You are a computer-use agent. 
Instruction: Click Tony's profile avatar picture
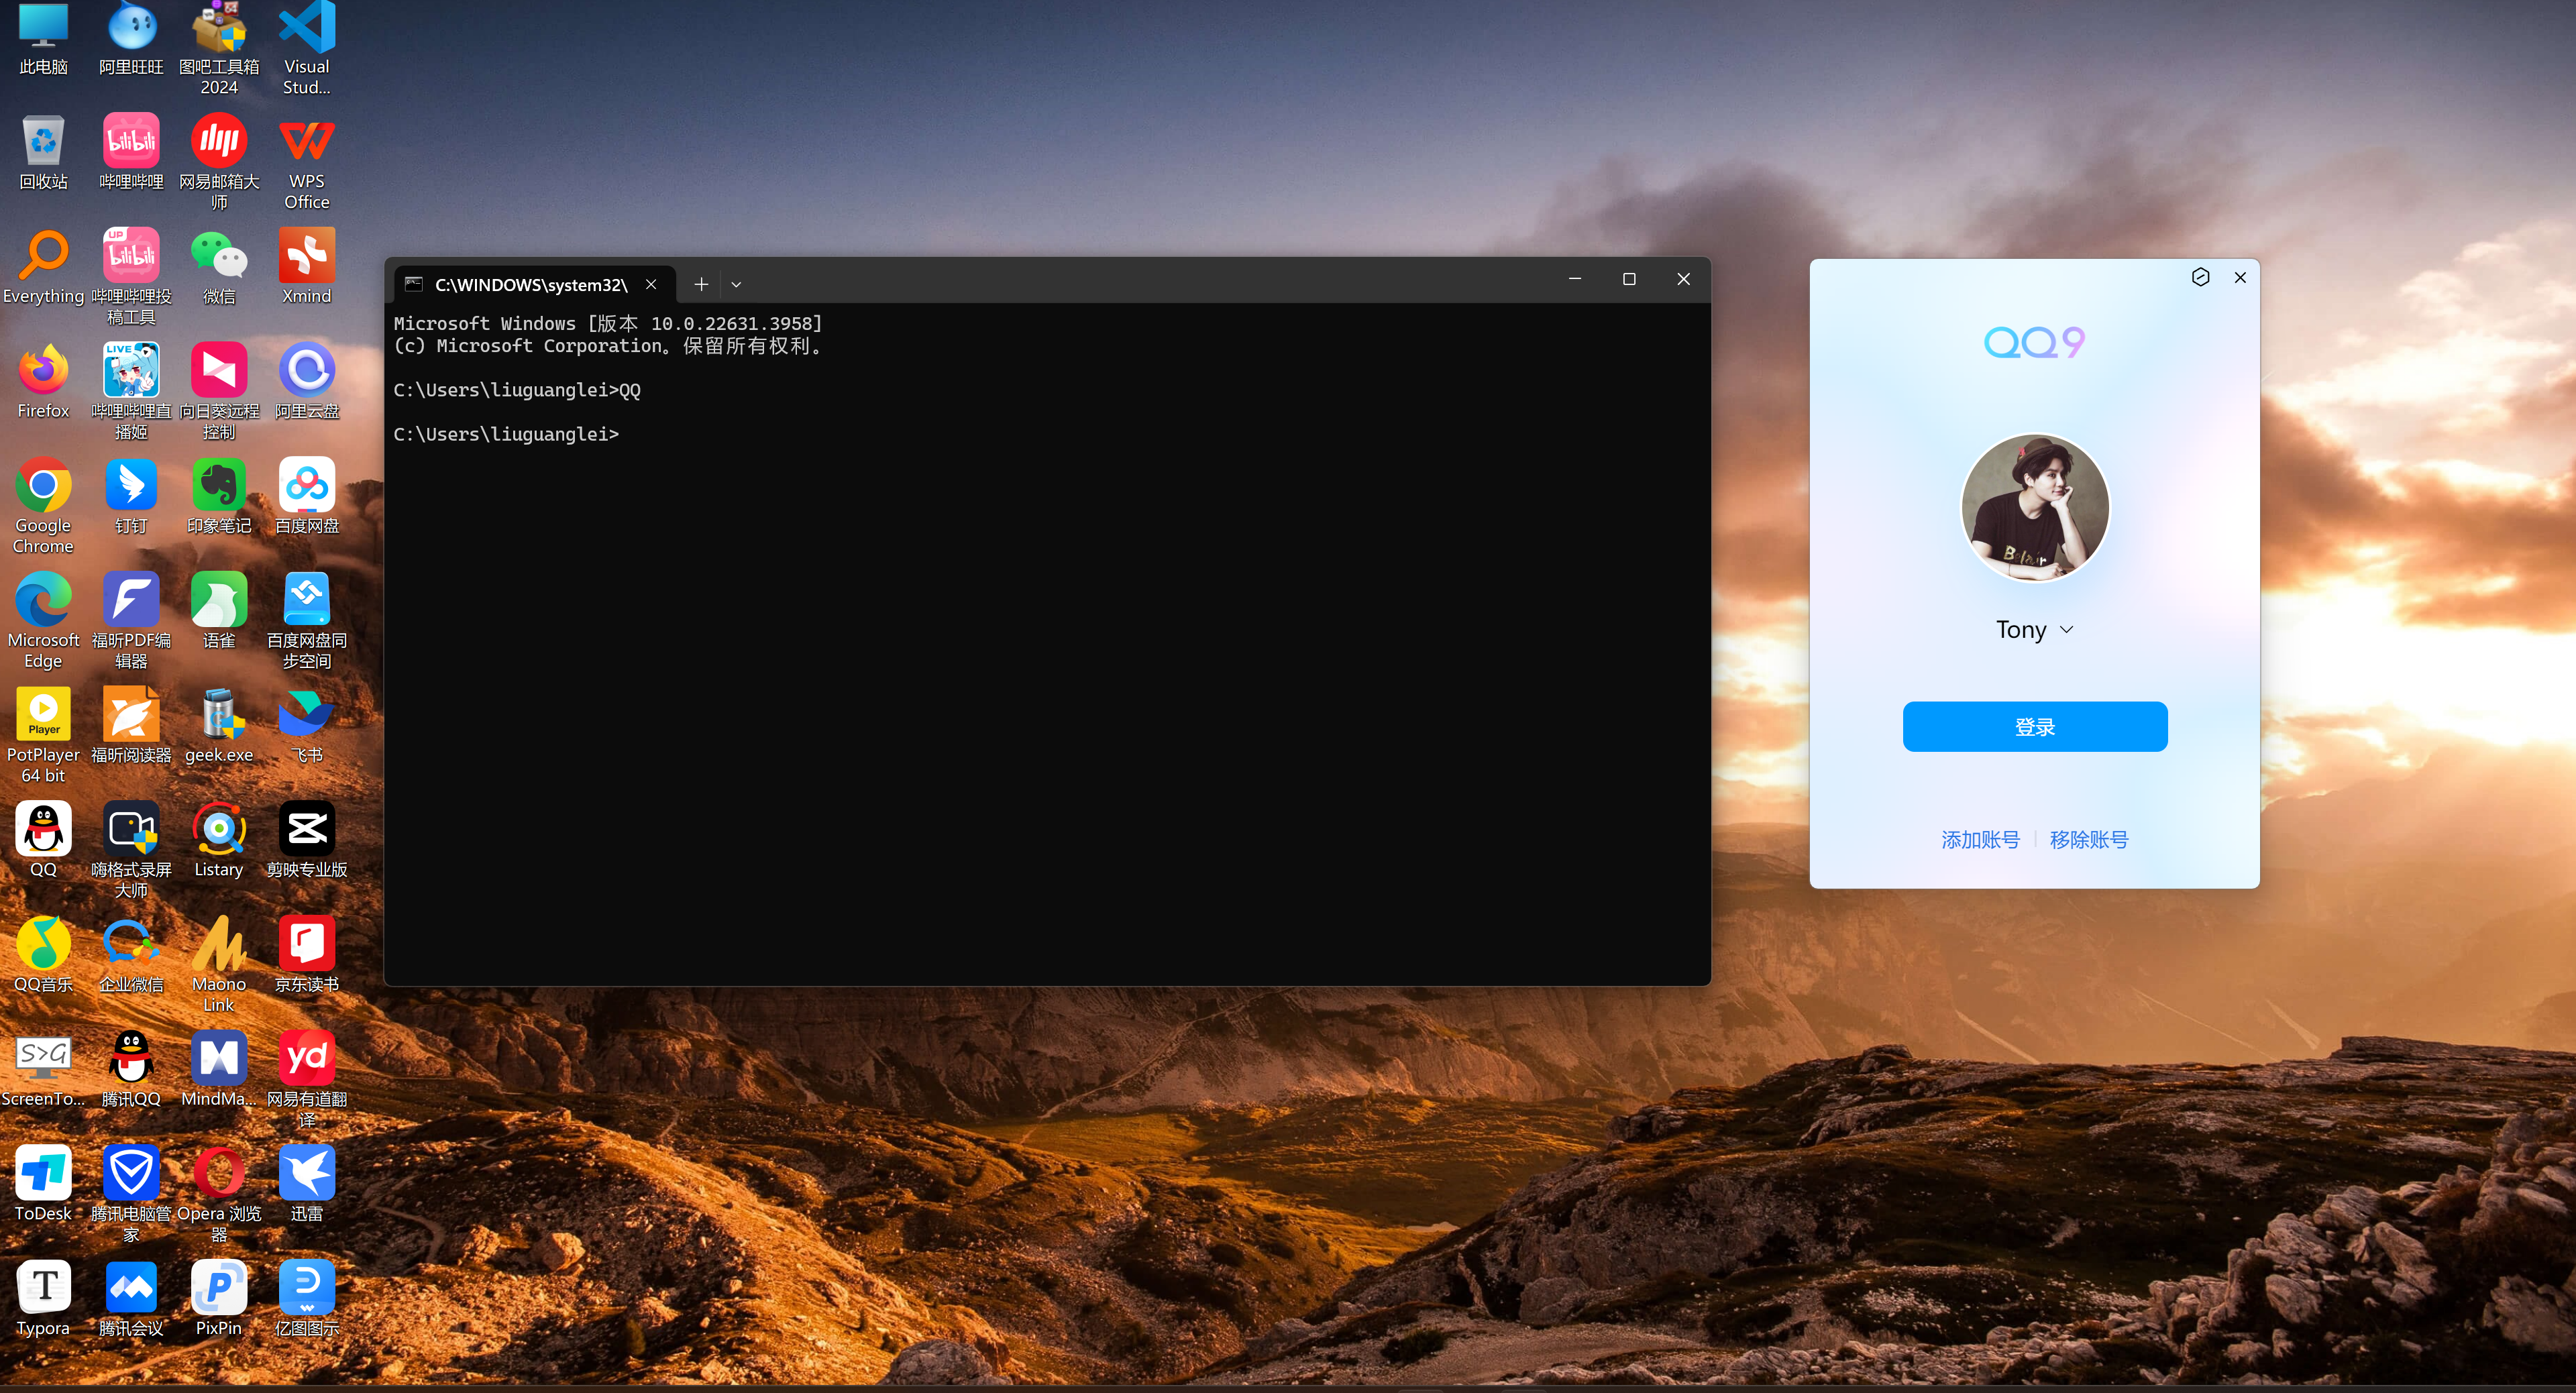coord(2034,507)
